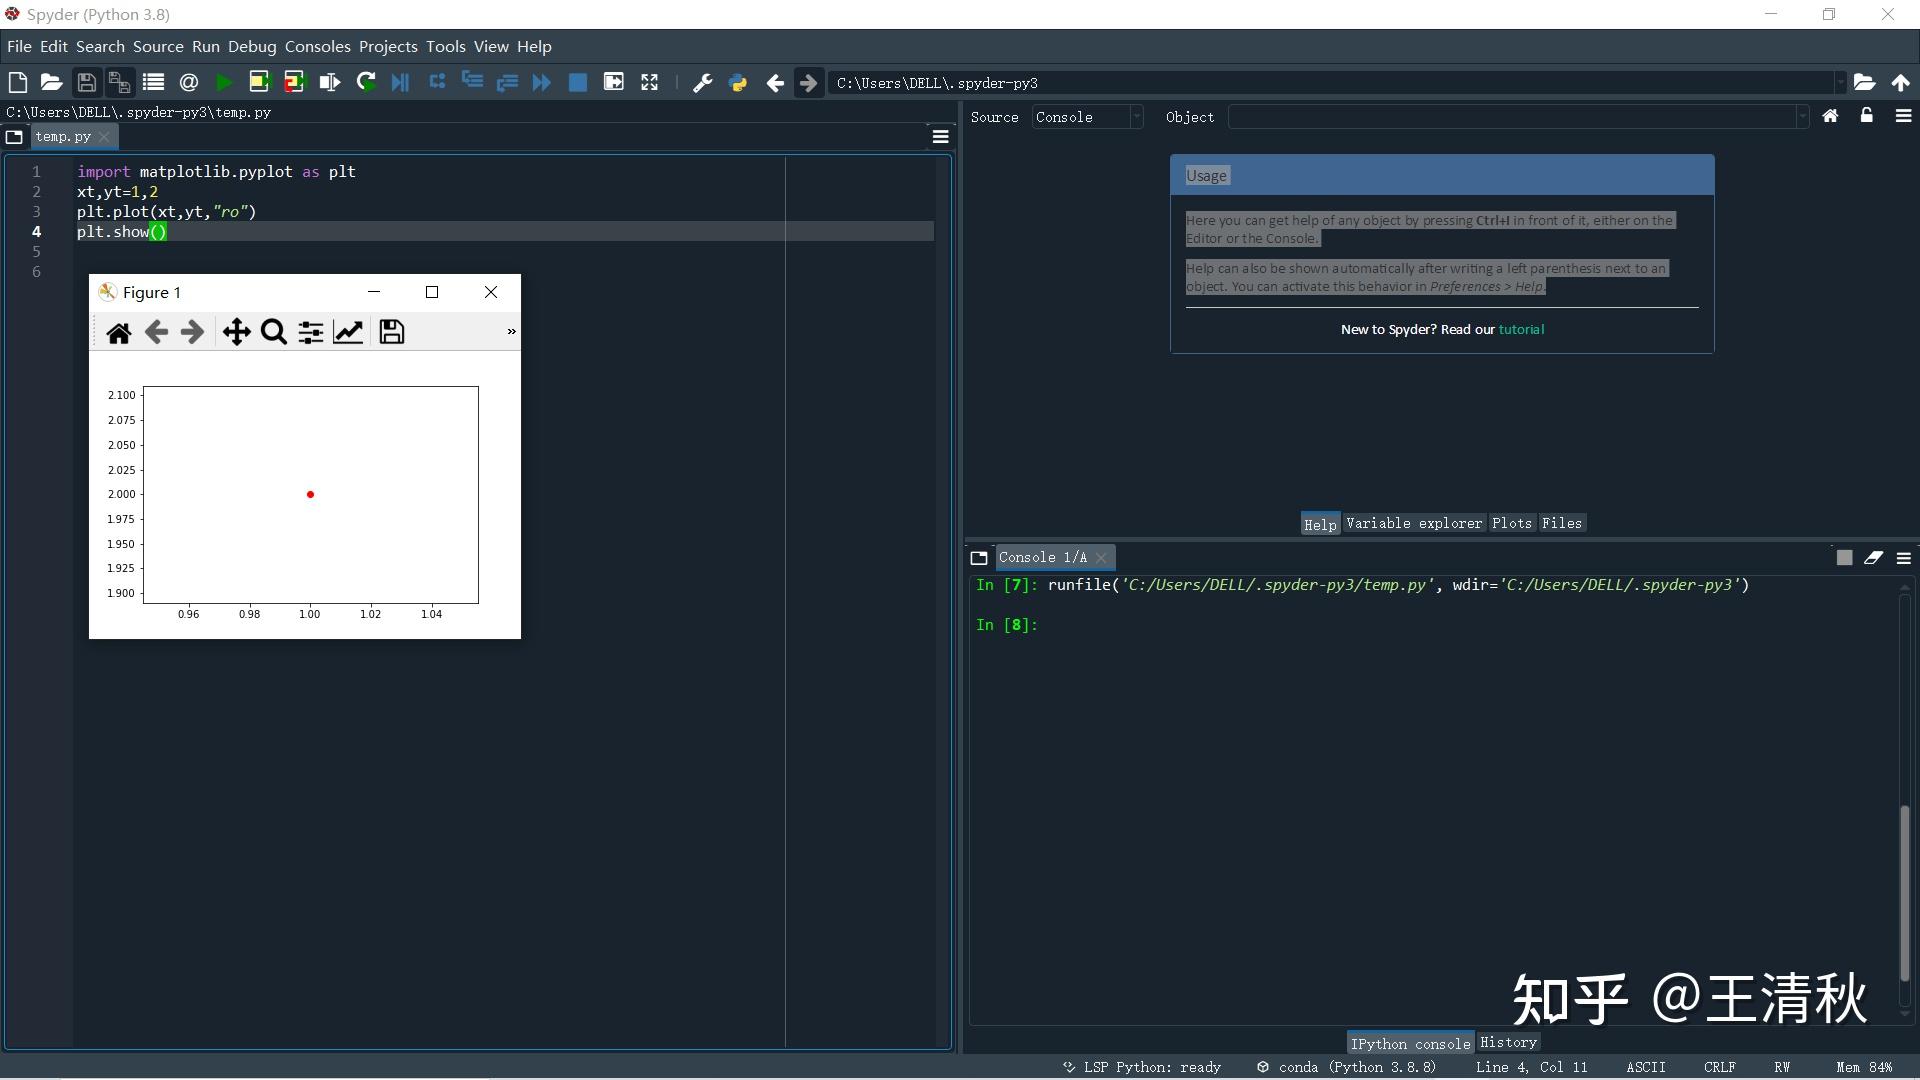
Task: Create a new file in the editor
Action: (x=17, y=82)
